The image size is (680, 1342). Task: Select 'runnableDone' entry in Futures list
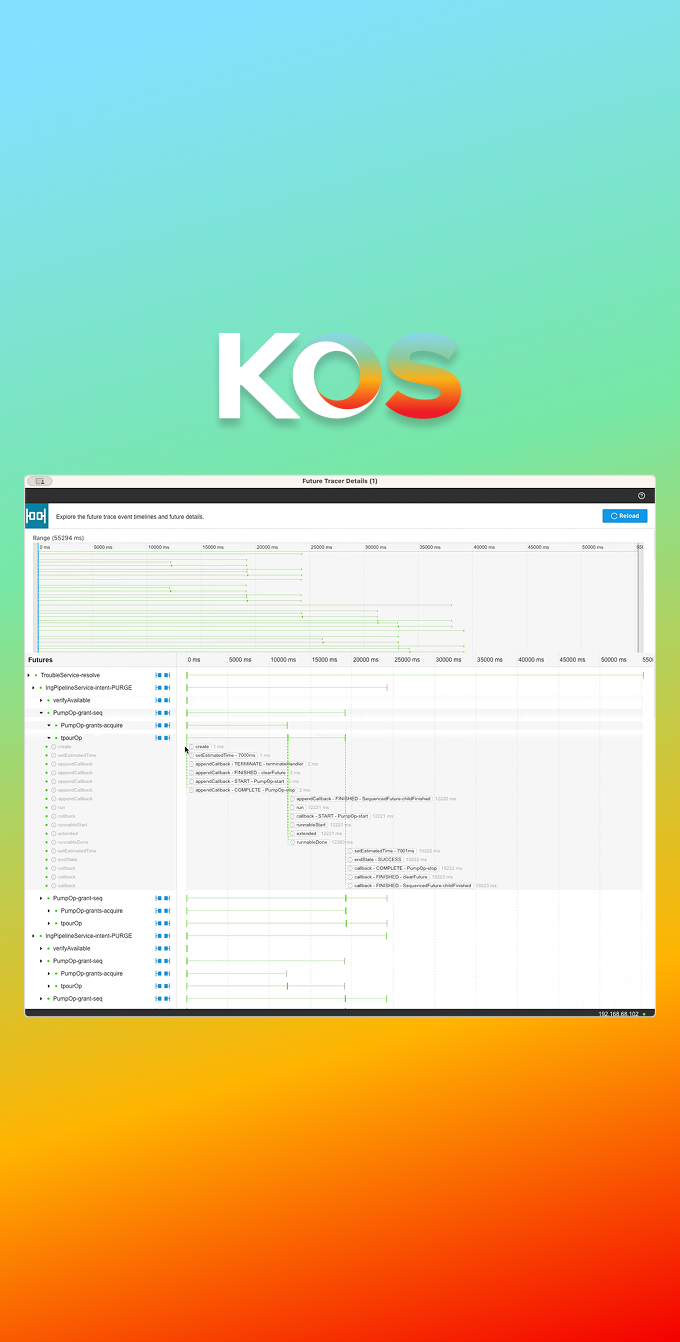point(73,842)
